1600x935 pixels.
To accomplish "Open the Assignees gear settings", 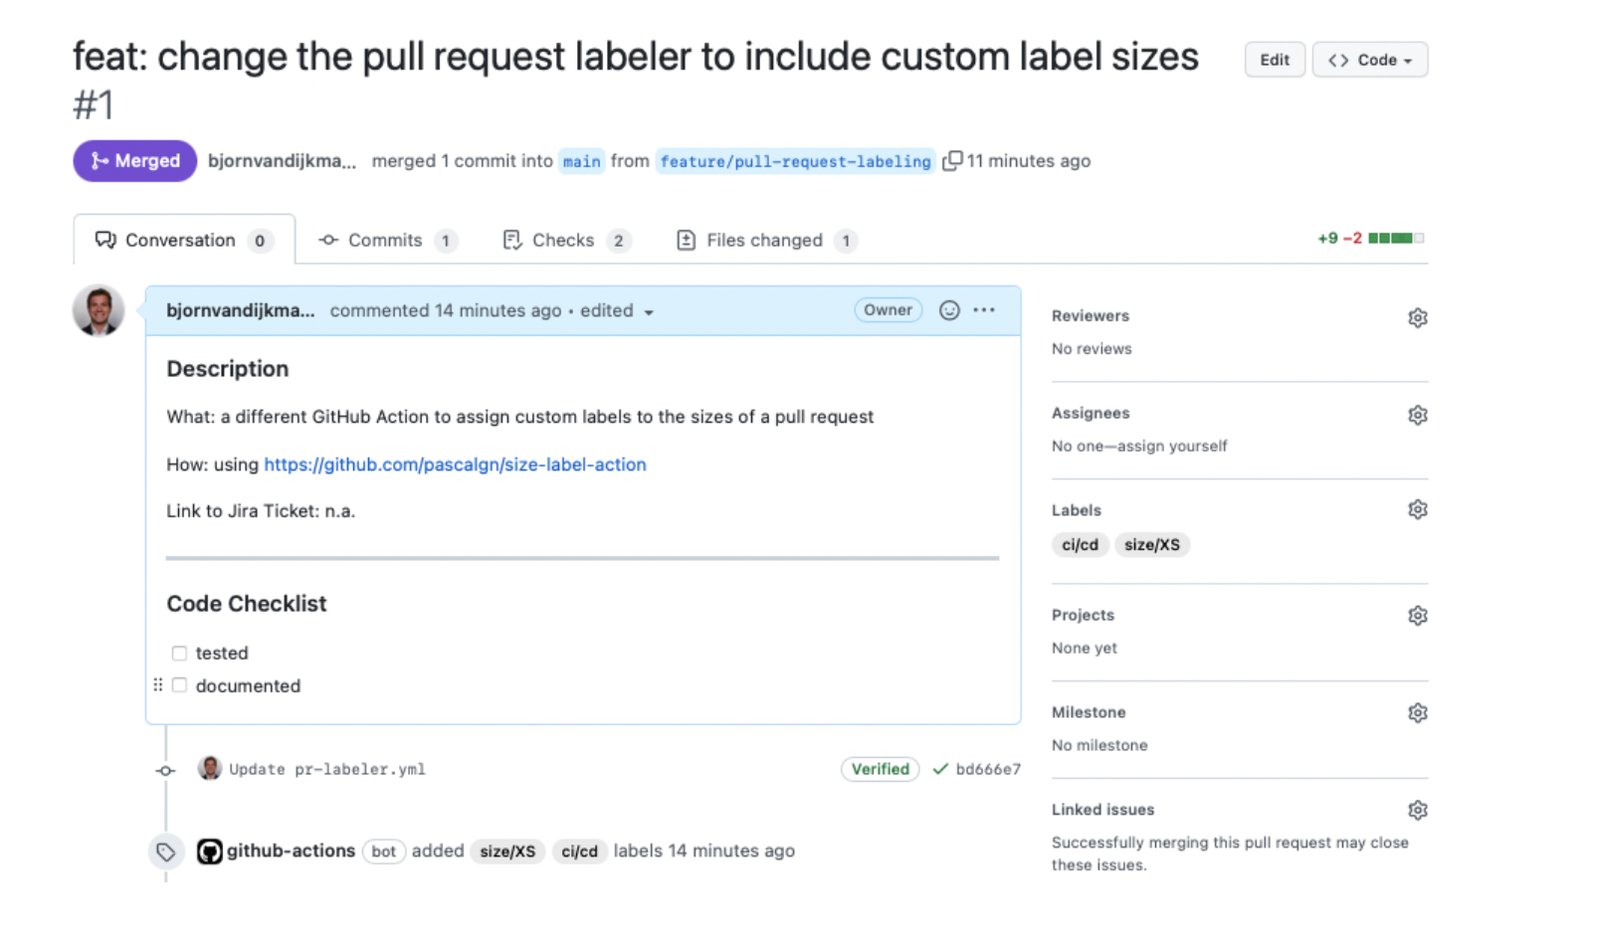I will (x=1417, y=415).
